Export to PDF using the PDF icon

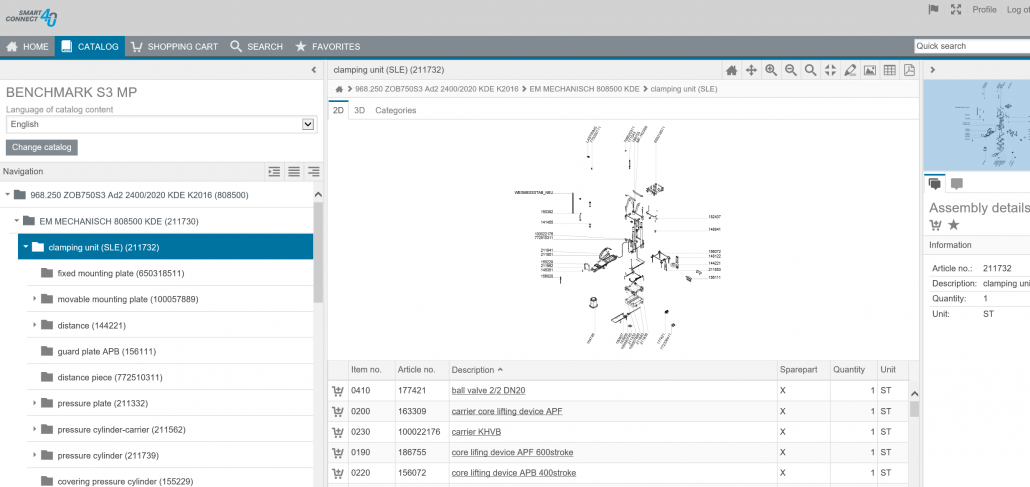[909, 70]
